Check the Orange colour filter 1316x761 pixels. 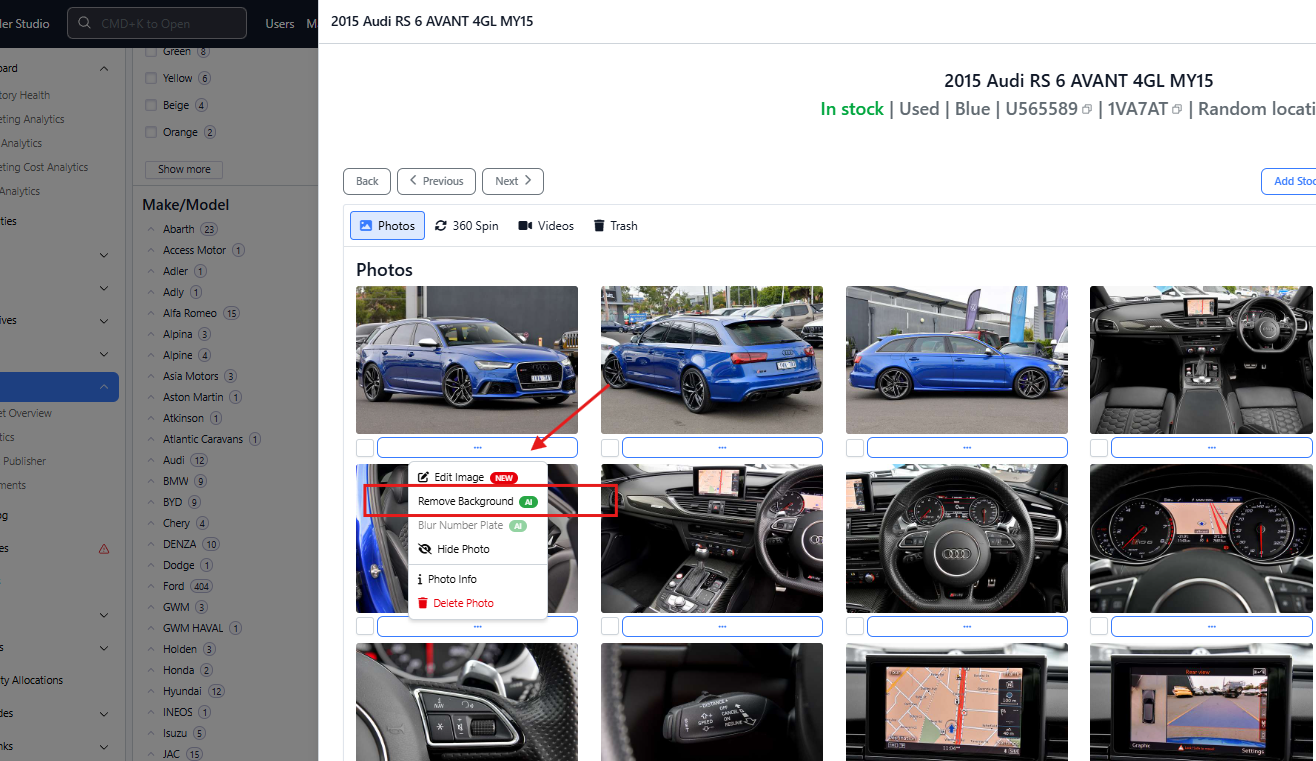pyautogui.click(x=151, y=132)
